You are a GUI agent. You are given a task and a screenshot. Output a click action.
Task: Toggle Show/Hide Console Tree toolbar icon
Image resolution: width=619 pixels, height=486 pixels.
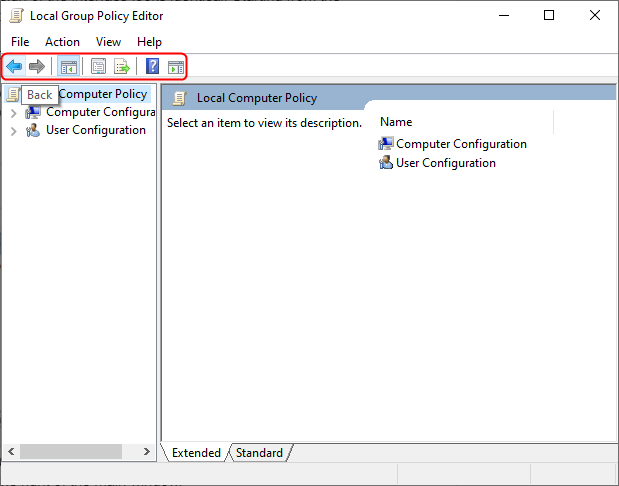(x=69, y=66)
